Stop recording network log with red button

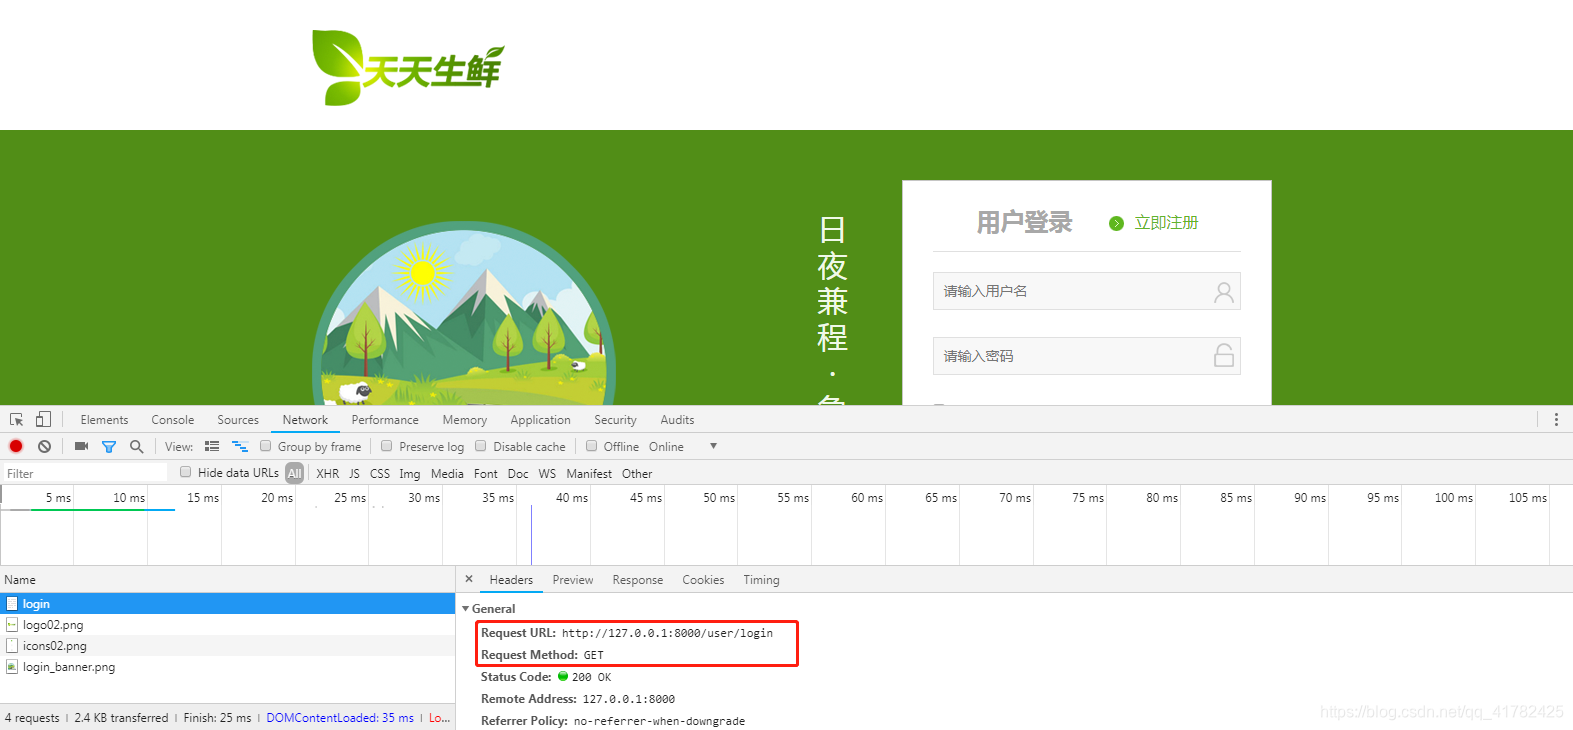coord(16,446)
